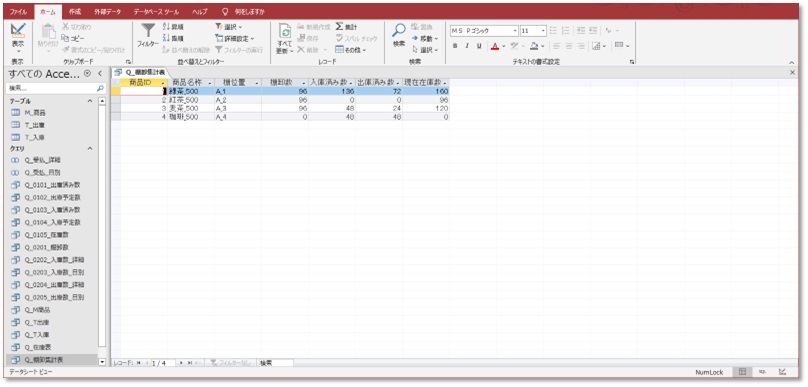
Task: Select the Q_棚卸集計表 document tab
Action: tap(141, 73)
